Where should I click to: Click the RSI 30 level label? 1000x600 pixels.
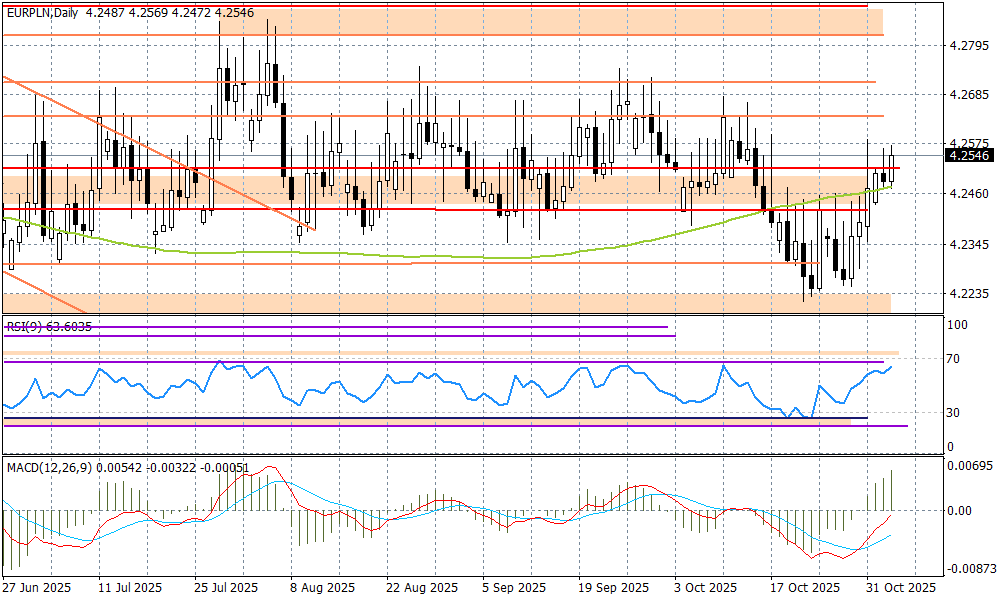[956, 413]
